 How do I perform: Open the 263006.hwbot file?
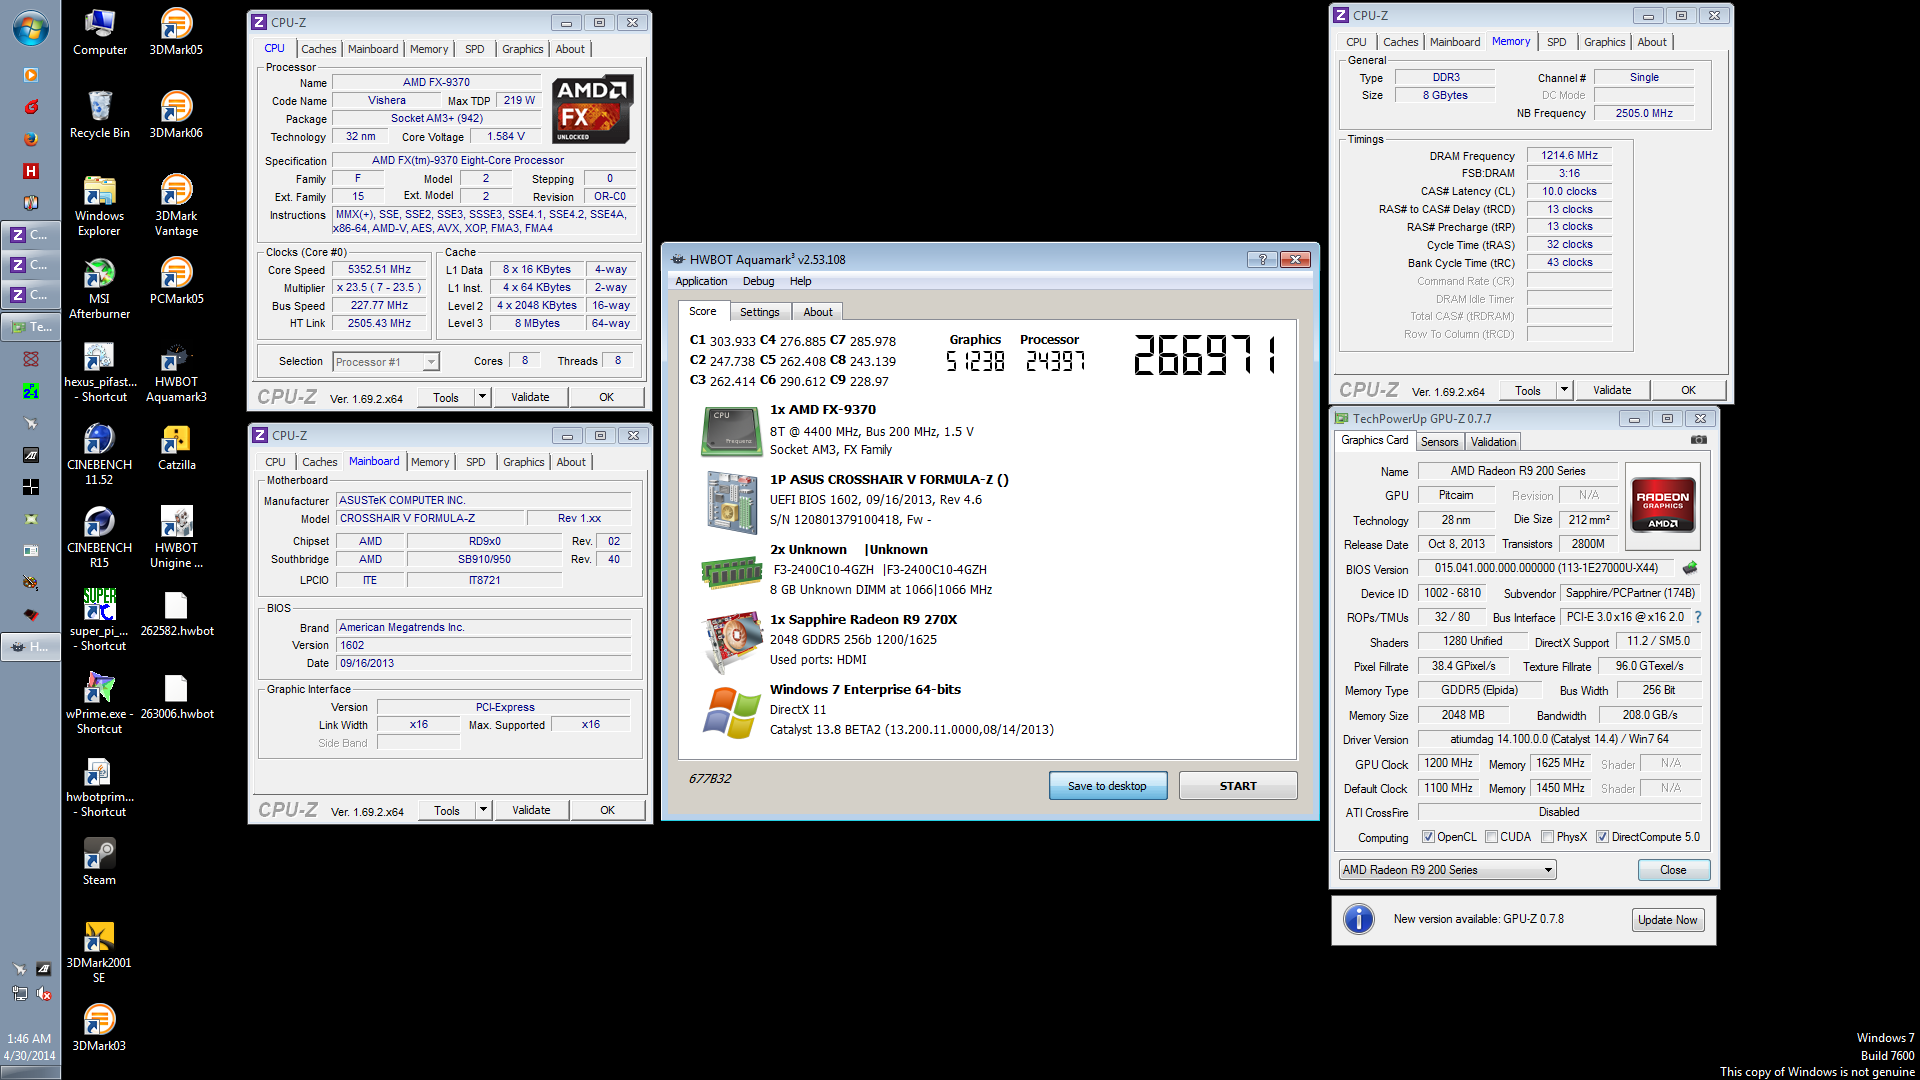pos(176,696)
